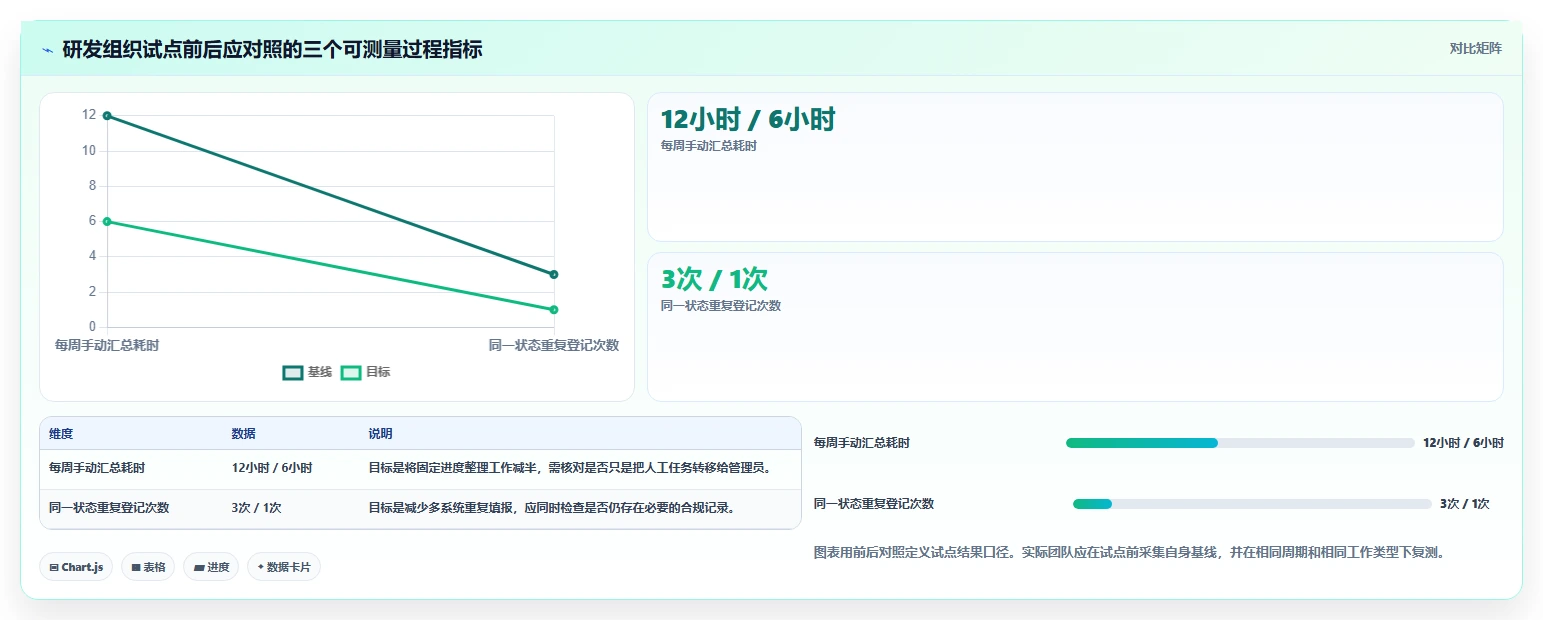Click the 目标 data point at value 1
The image size is (1543, 620).
click(554, 310)
